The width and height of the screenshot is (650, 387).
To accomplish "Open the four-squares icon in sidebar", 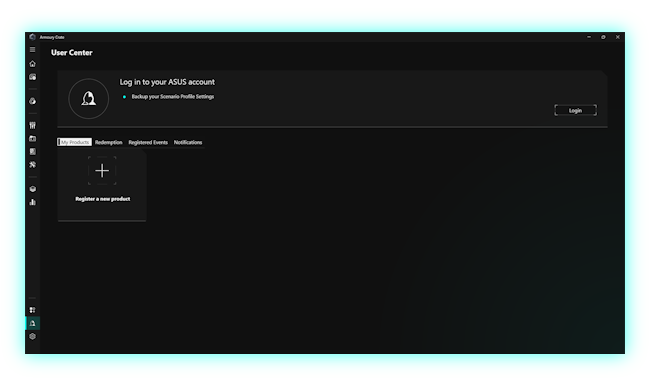I will coord(32,310).
